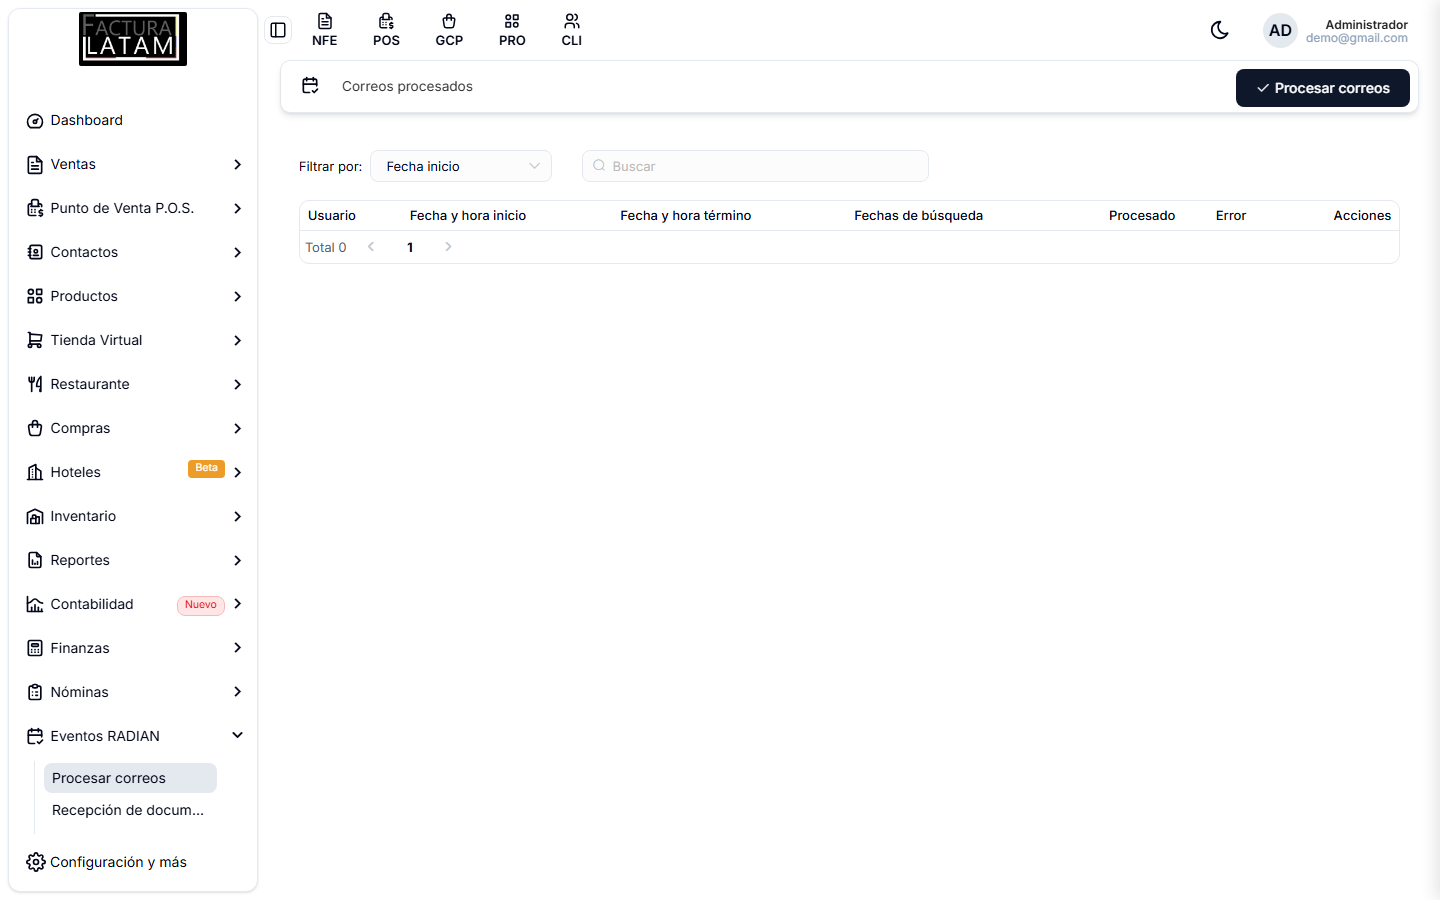The image size is (1440, 900).
Task: Click the Tienda Virtual cart icon
Action: point(35,341)
